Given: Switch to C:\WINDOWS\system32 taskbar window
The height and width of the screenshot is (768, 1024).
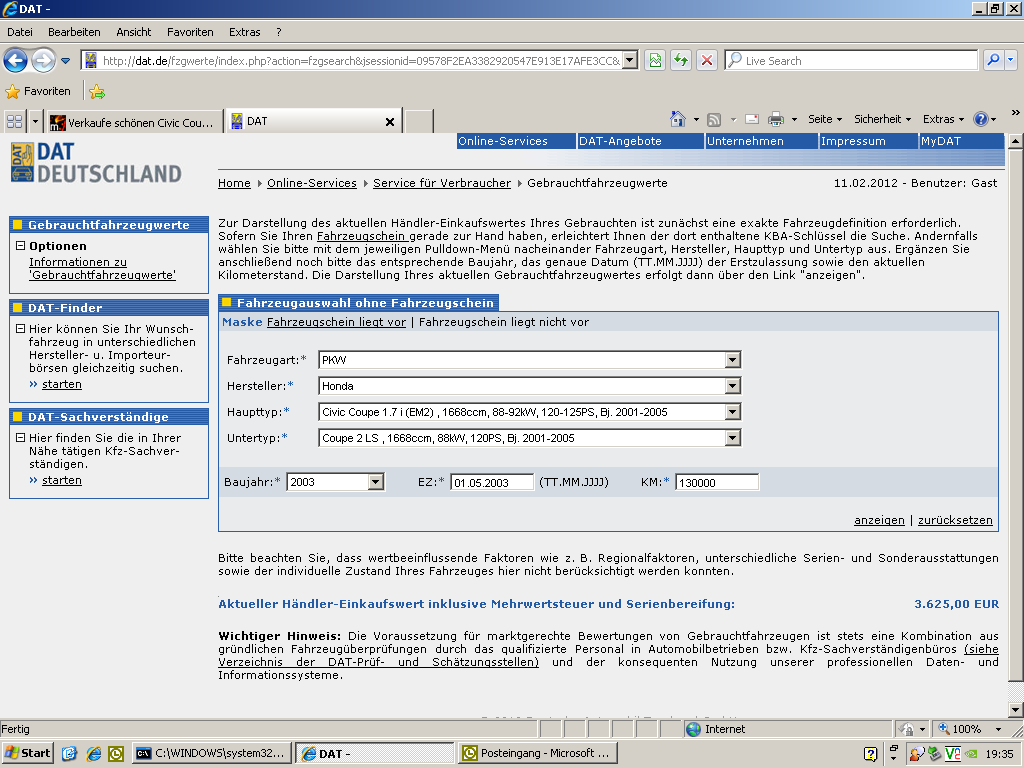Looking at the screenshot, I should 211,754.
